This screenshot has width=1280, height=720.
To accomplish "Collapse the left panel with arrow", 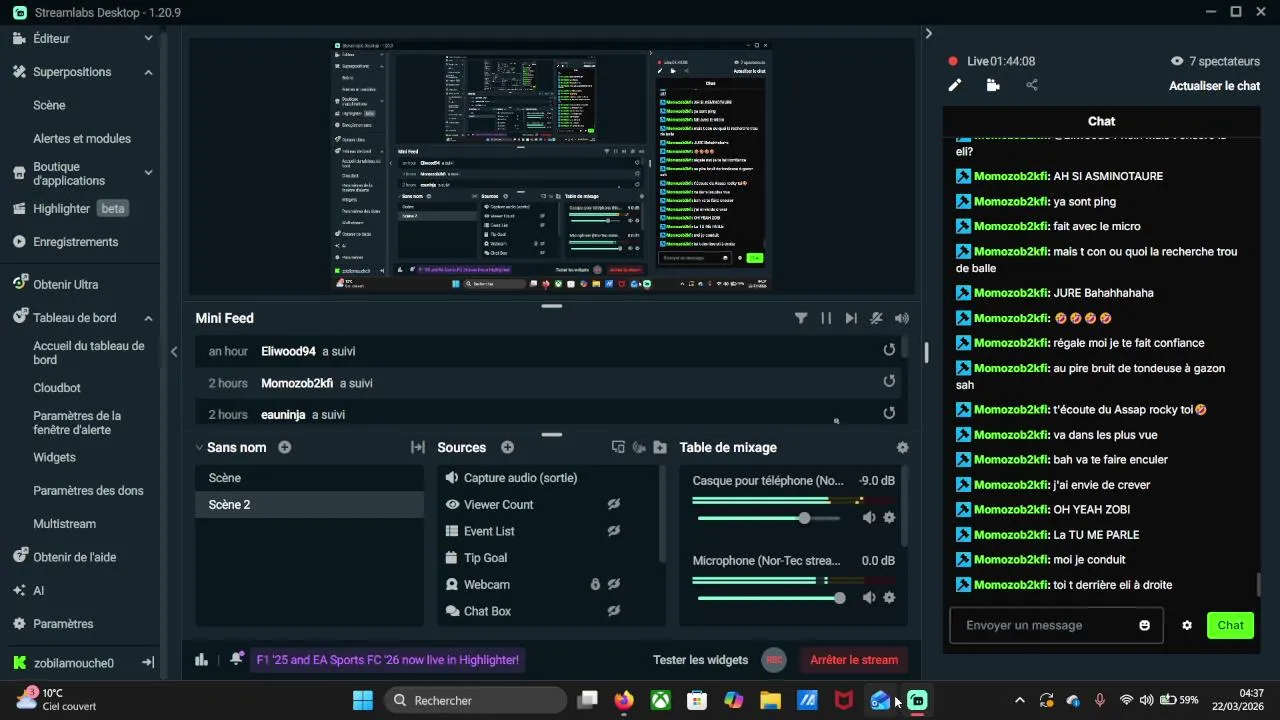I will click(x=174, y=351).
